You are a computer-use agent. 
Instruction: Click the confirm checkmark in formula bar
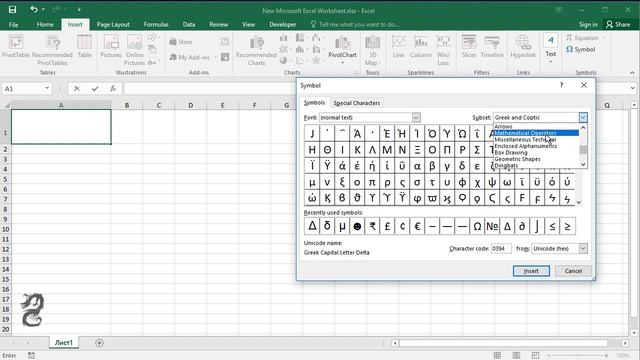95,88
